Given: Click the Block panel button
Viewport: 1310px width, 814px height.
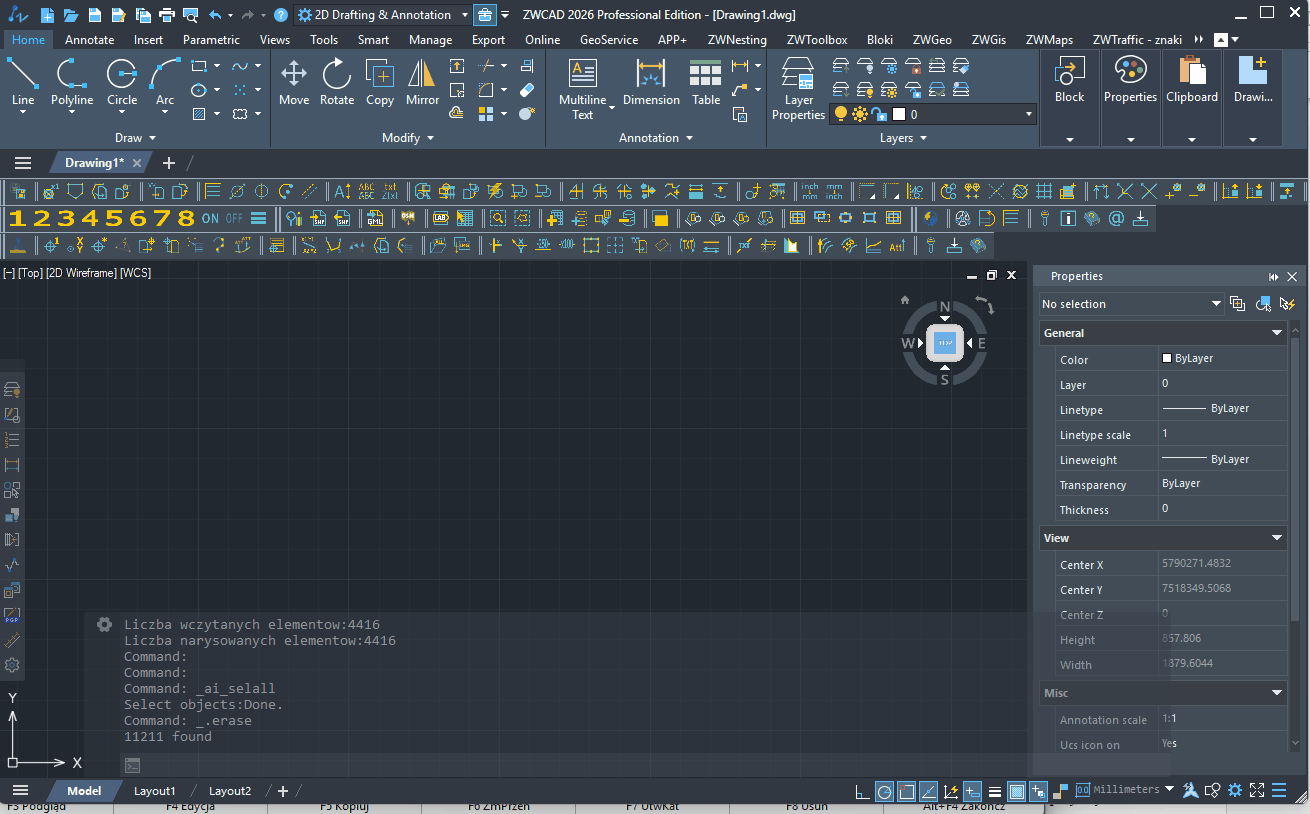Looking at the screenshot, I should click(1069, 80).
